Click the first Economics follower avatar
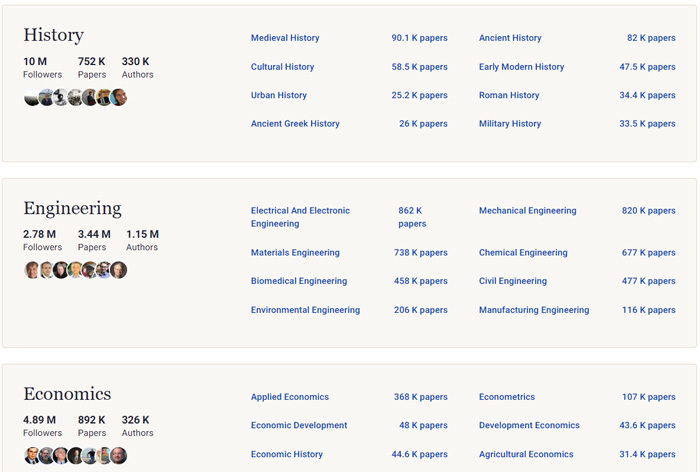 coord(32,456)
